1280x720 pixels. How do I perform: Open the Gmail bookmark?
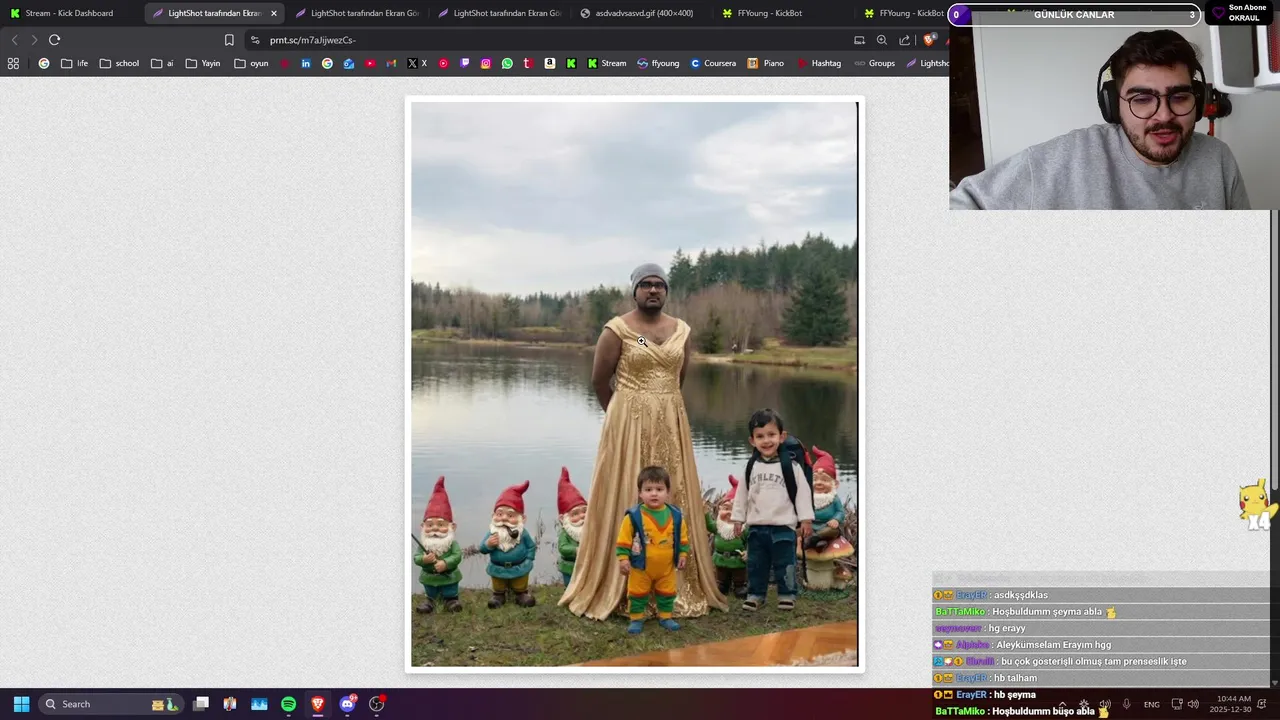point(391,63)
